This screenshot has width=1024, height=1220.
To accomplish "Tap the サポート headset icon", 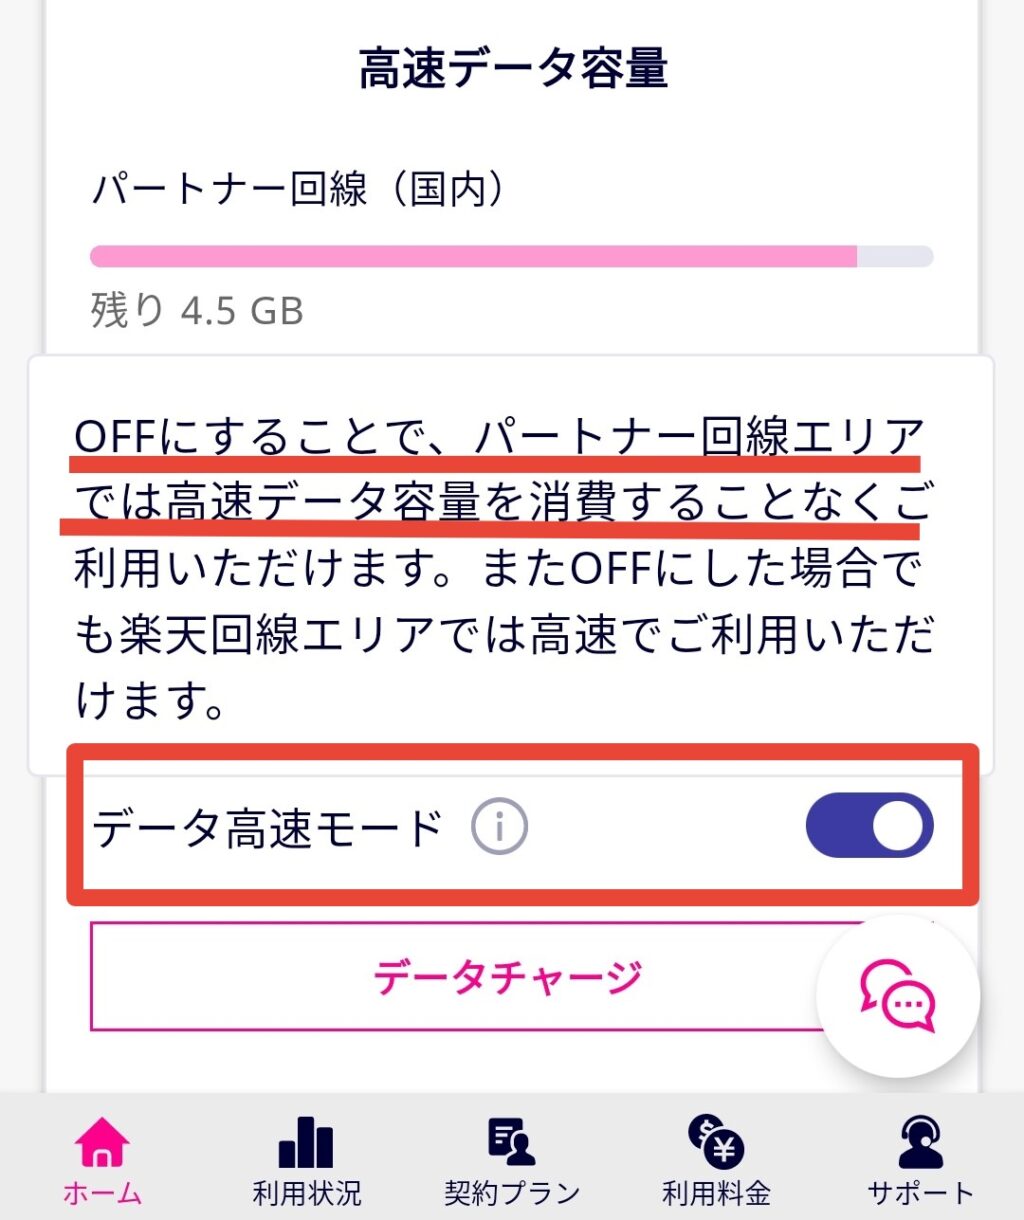I will pyautogui.click(x=920, y=1142).
